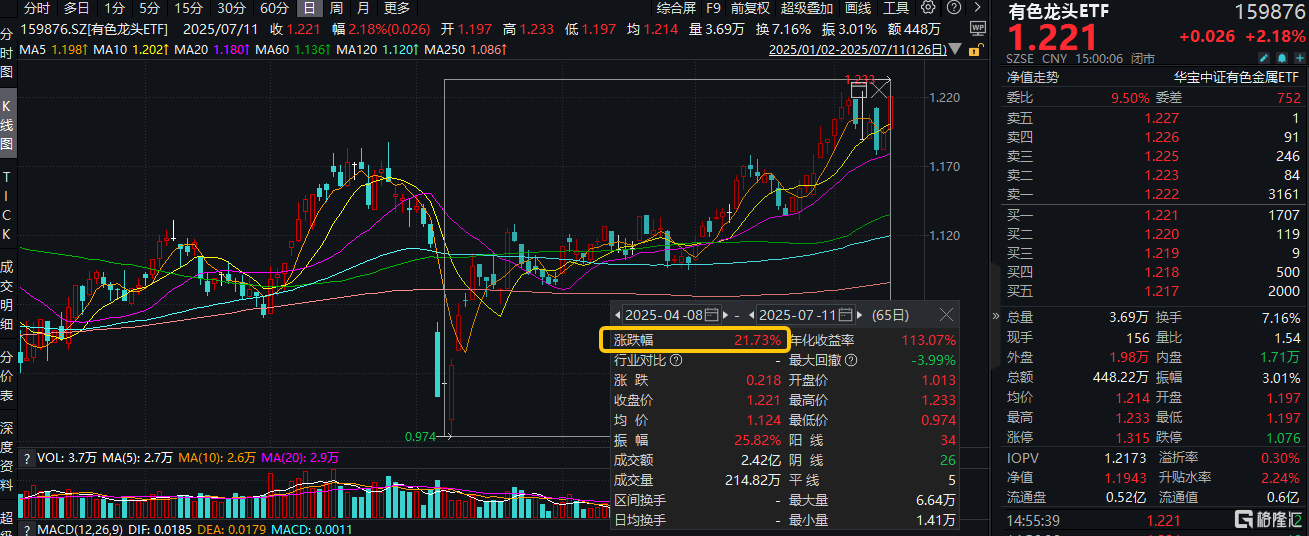1309x536 pixels.
Task: Open end-date calendar picker for 2025-07-11
Action: (846, 315)
